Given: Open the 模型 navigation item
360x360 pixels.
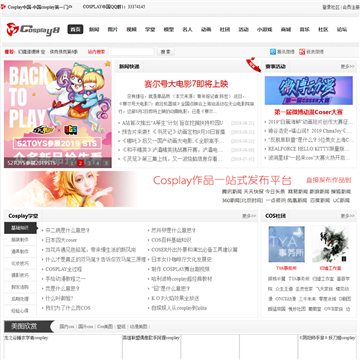Looking at the screenshot, I should coord(169,29).
